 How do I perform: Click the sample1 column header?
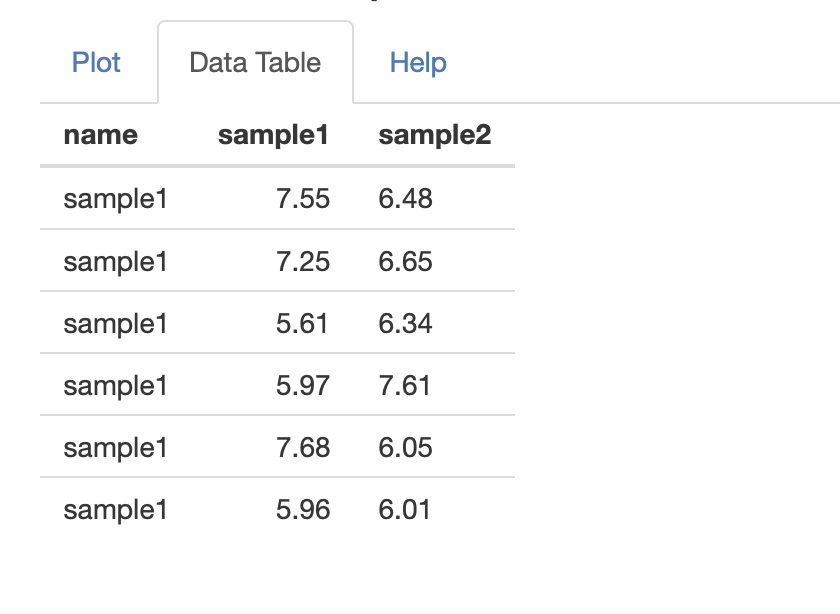coord(273,135)
